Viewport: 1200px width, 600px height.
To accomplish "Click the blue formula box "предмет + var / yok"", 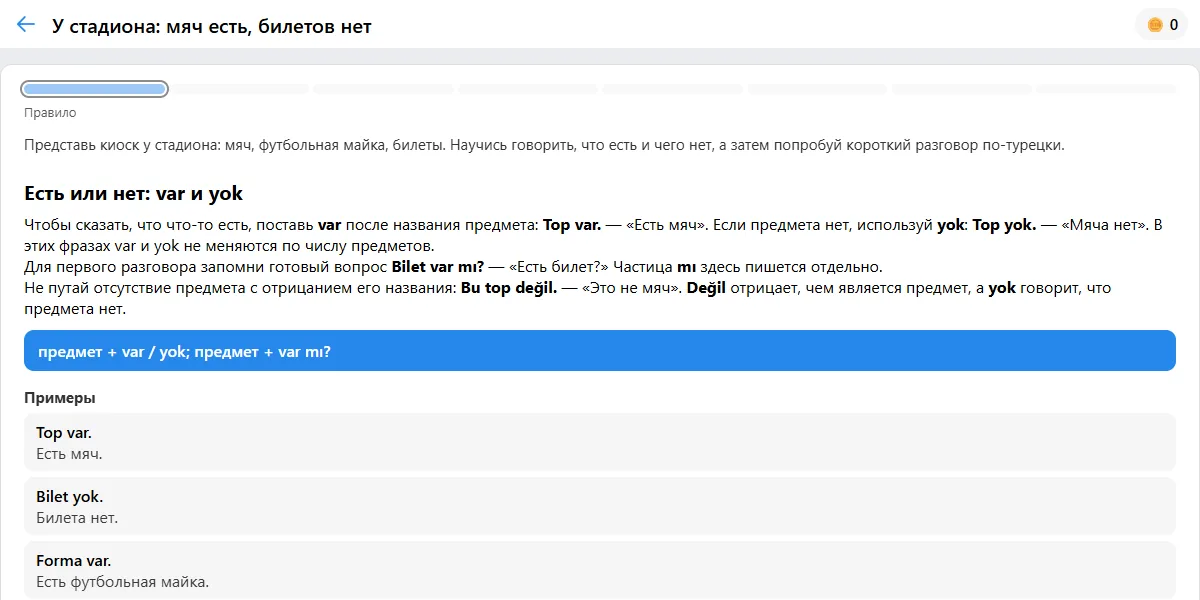I will click(x=600, y=351).
